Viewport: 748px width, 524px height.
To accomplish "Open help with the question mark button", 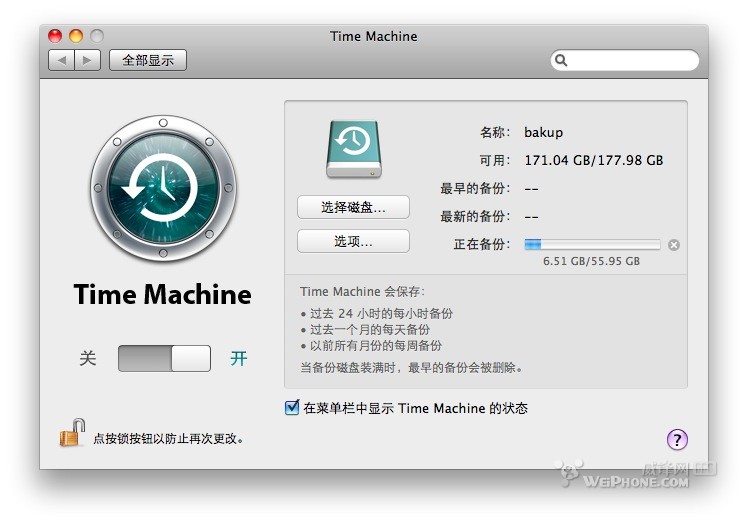I will click(x=677, y=439).
